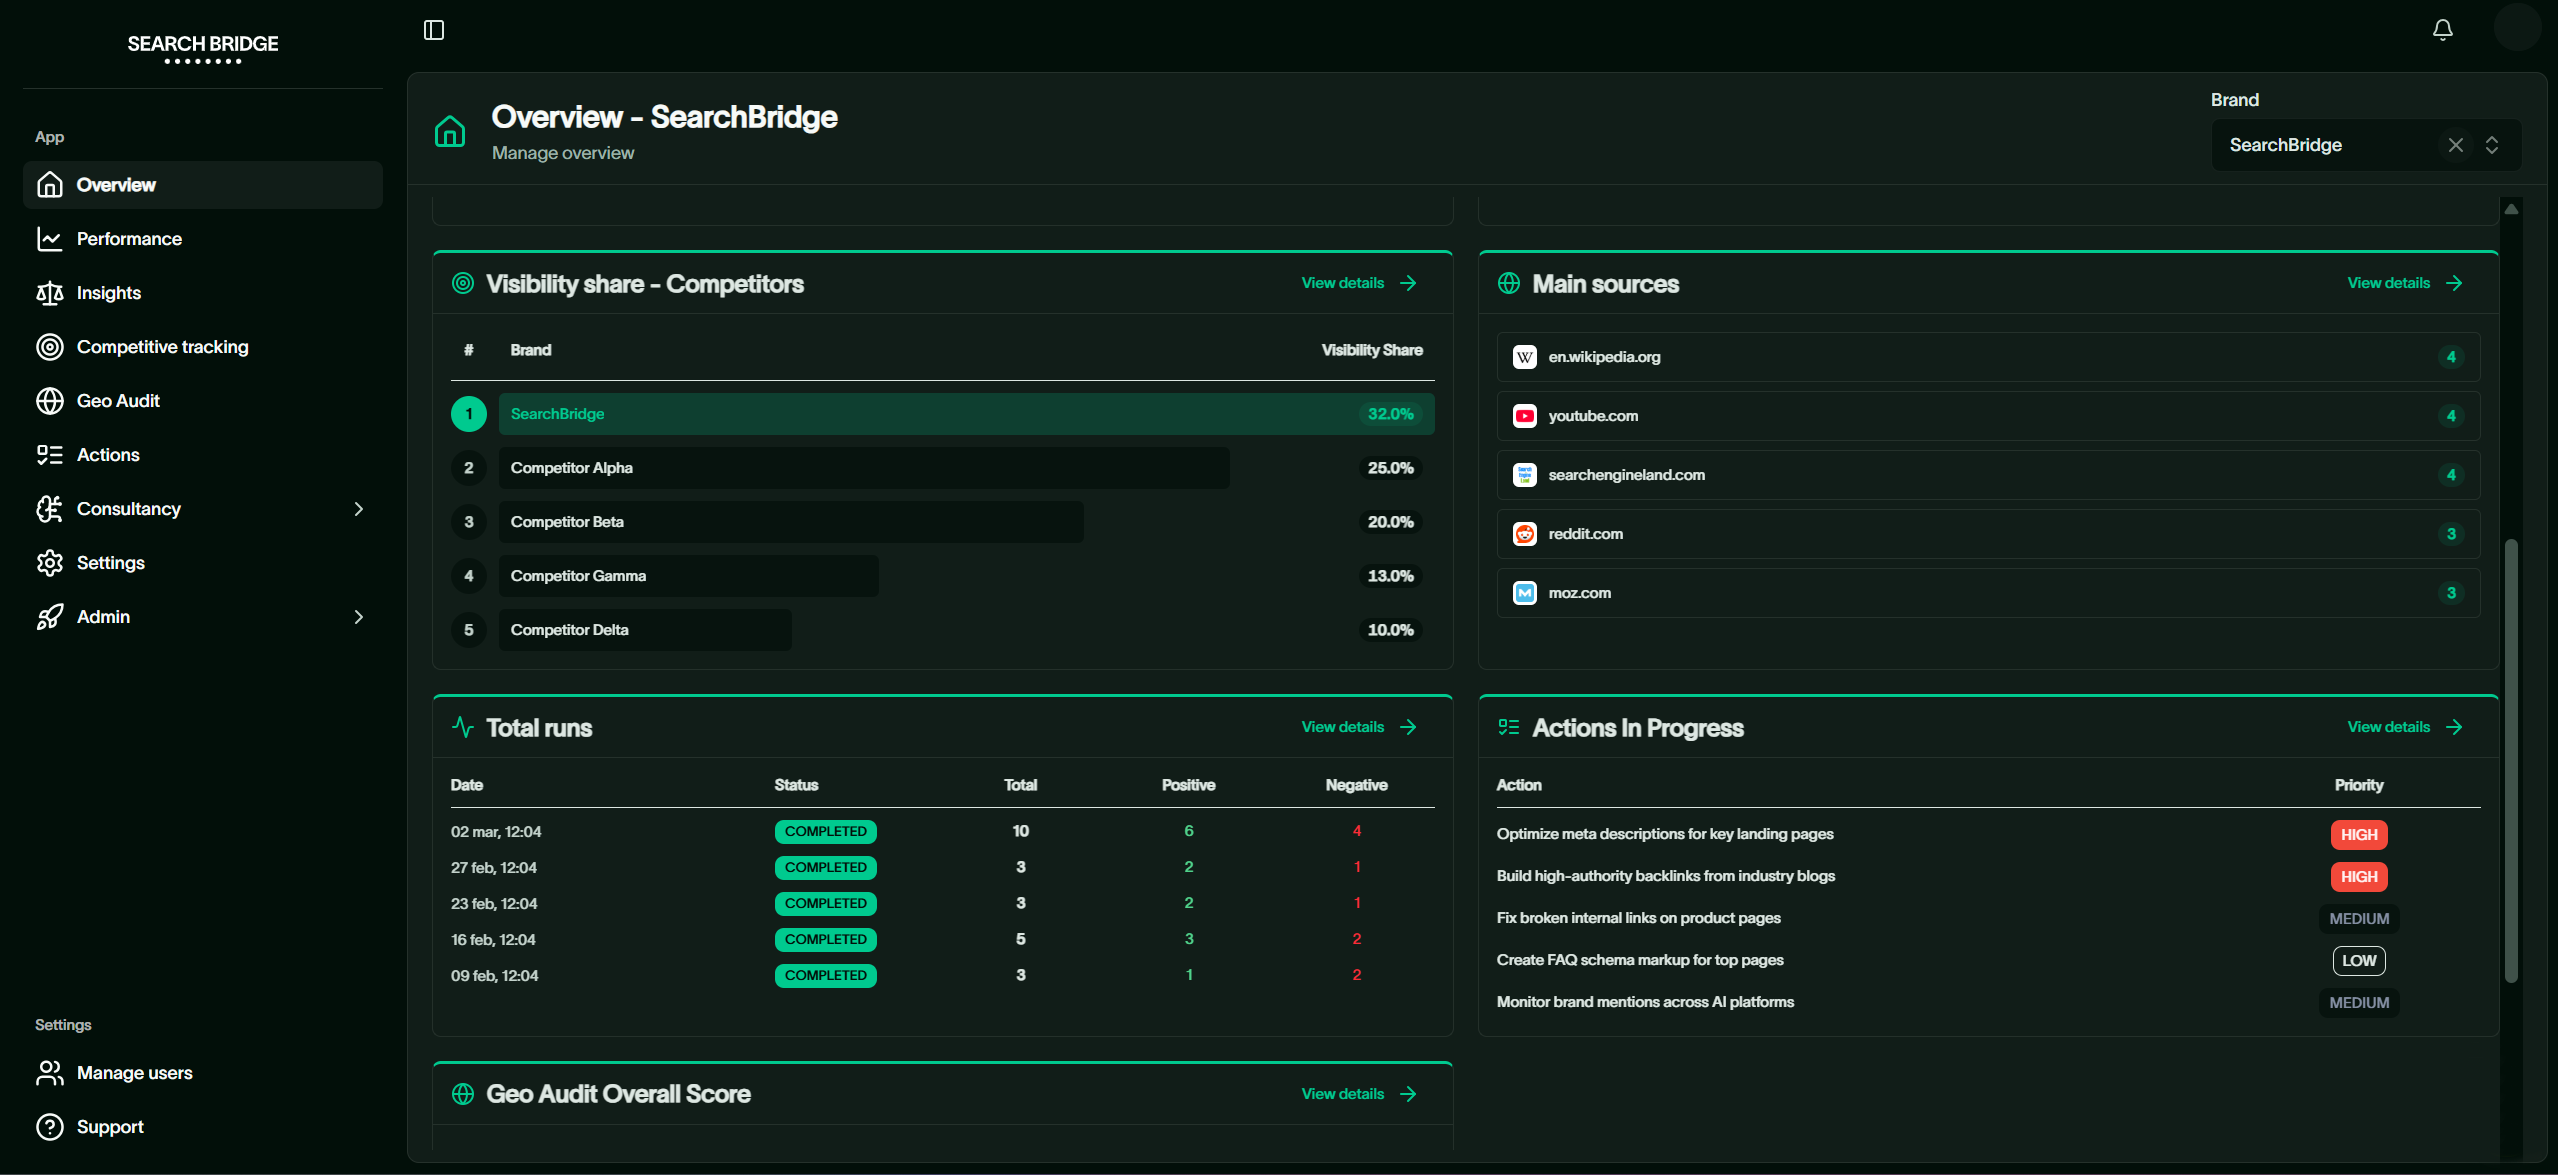2558x1175 pixels.
Task: Select the Competitor Beta visibility bar
Action: 791,522
